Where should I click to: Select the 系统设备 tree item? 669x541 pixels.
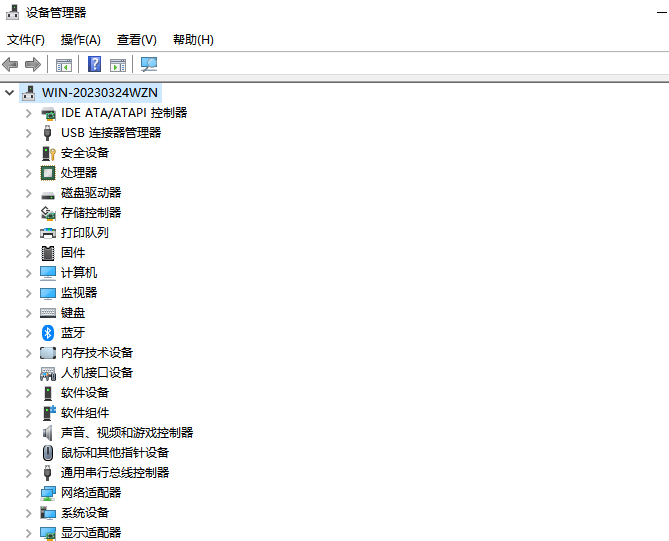pyautogui.click(x=85, y=513)
